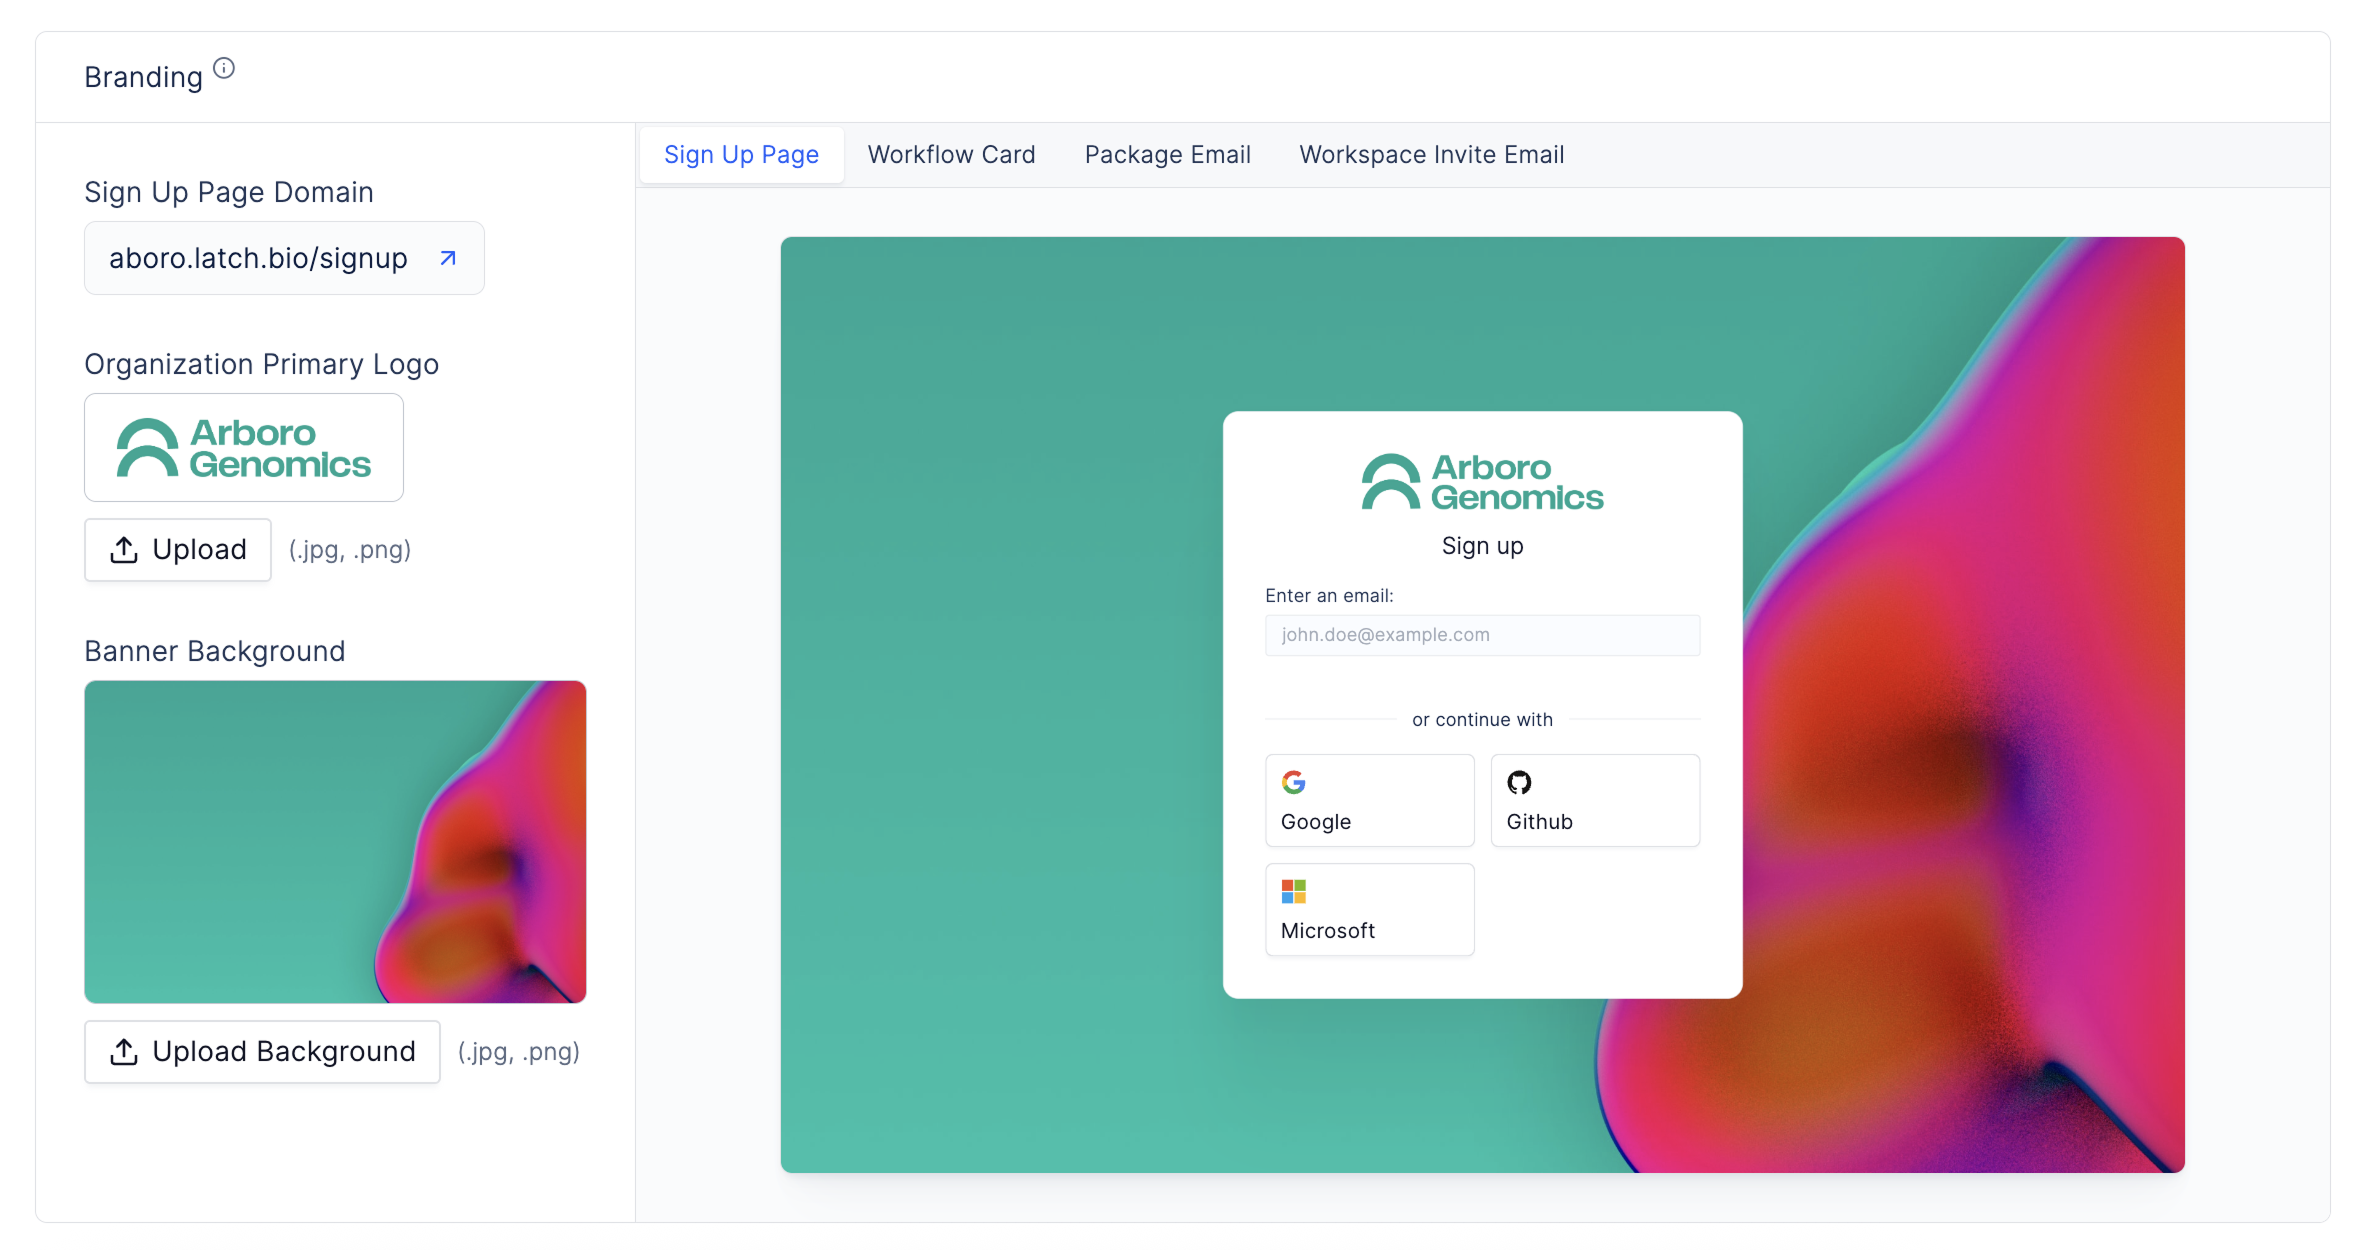Continue with Github sign up button
2358x1250 pixels.
point(1595,800)
